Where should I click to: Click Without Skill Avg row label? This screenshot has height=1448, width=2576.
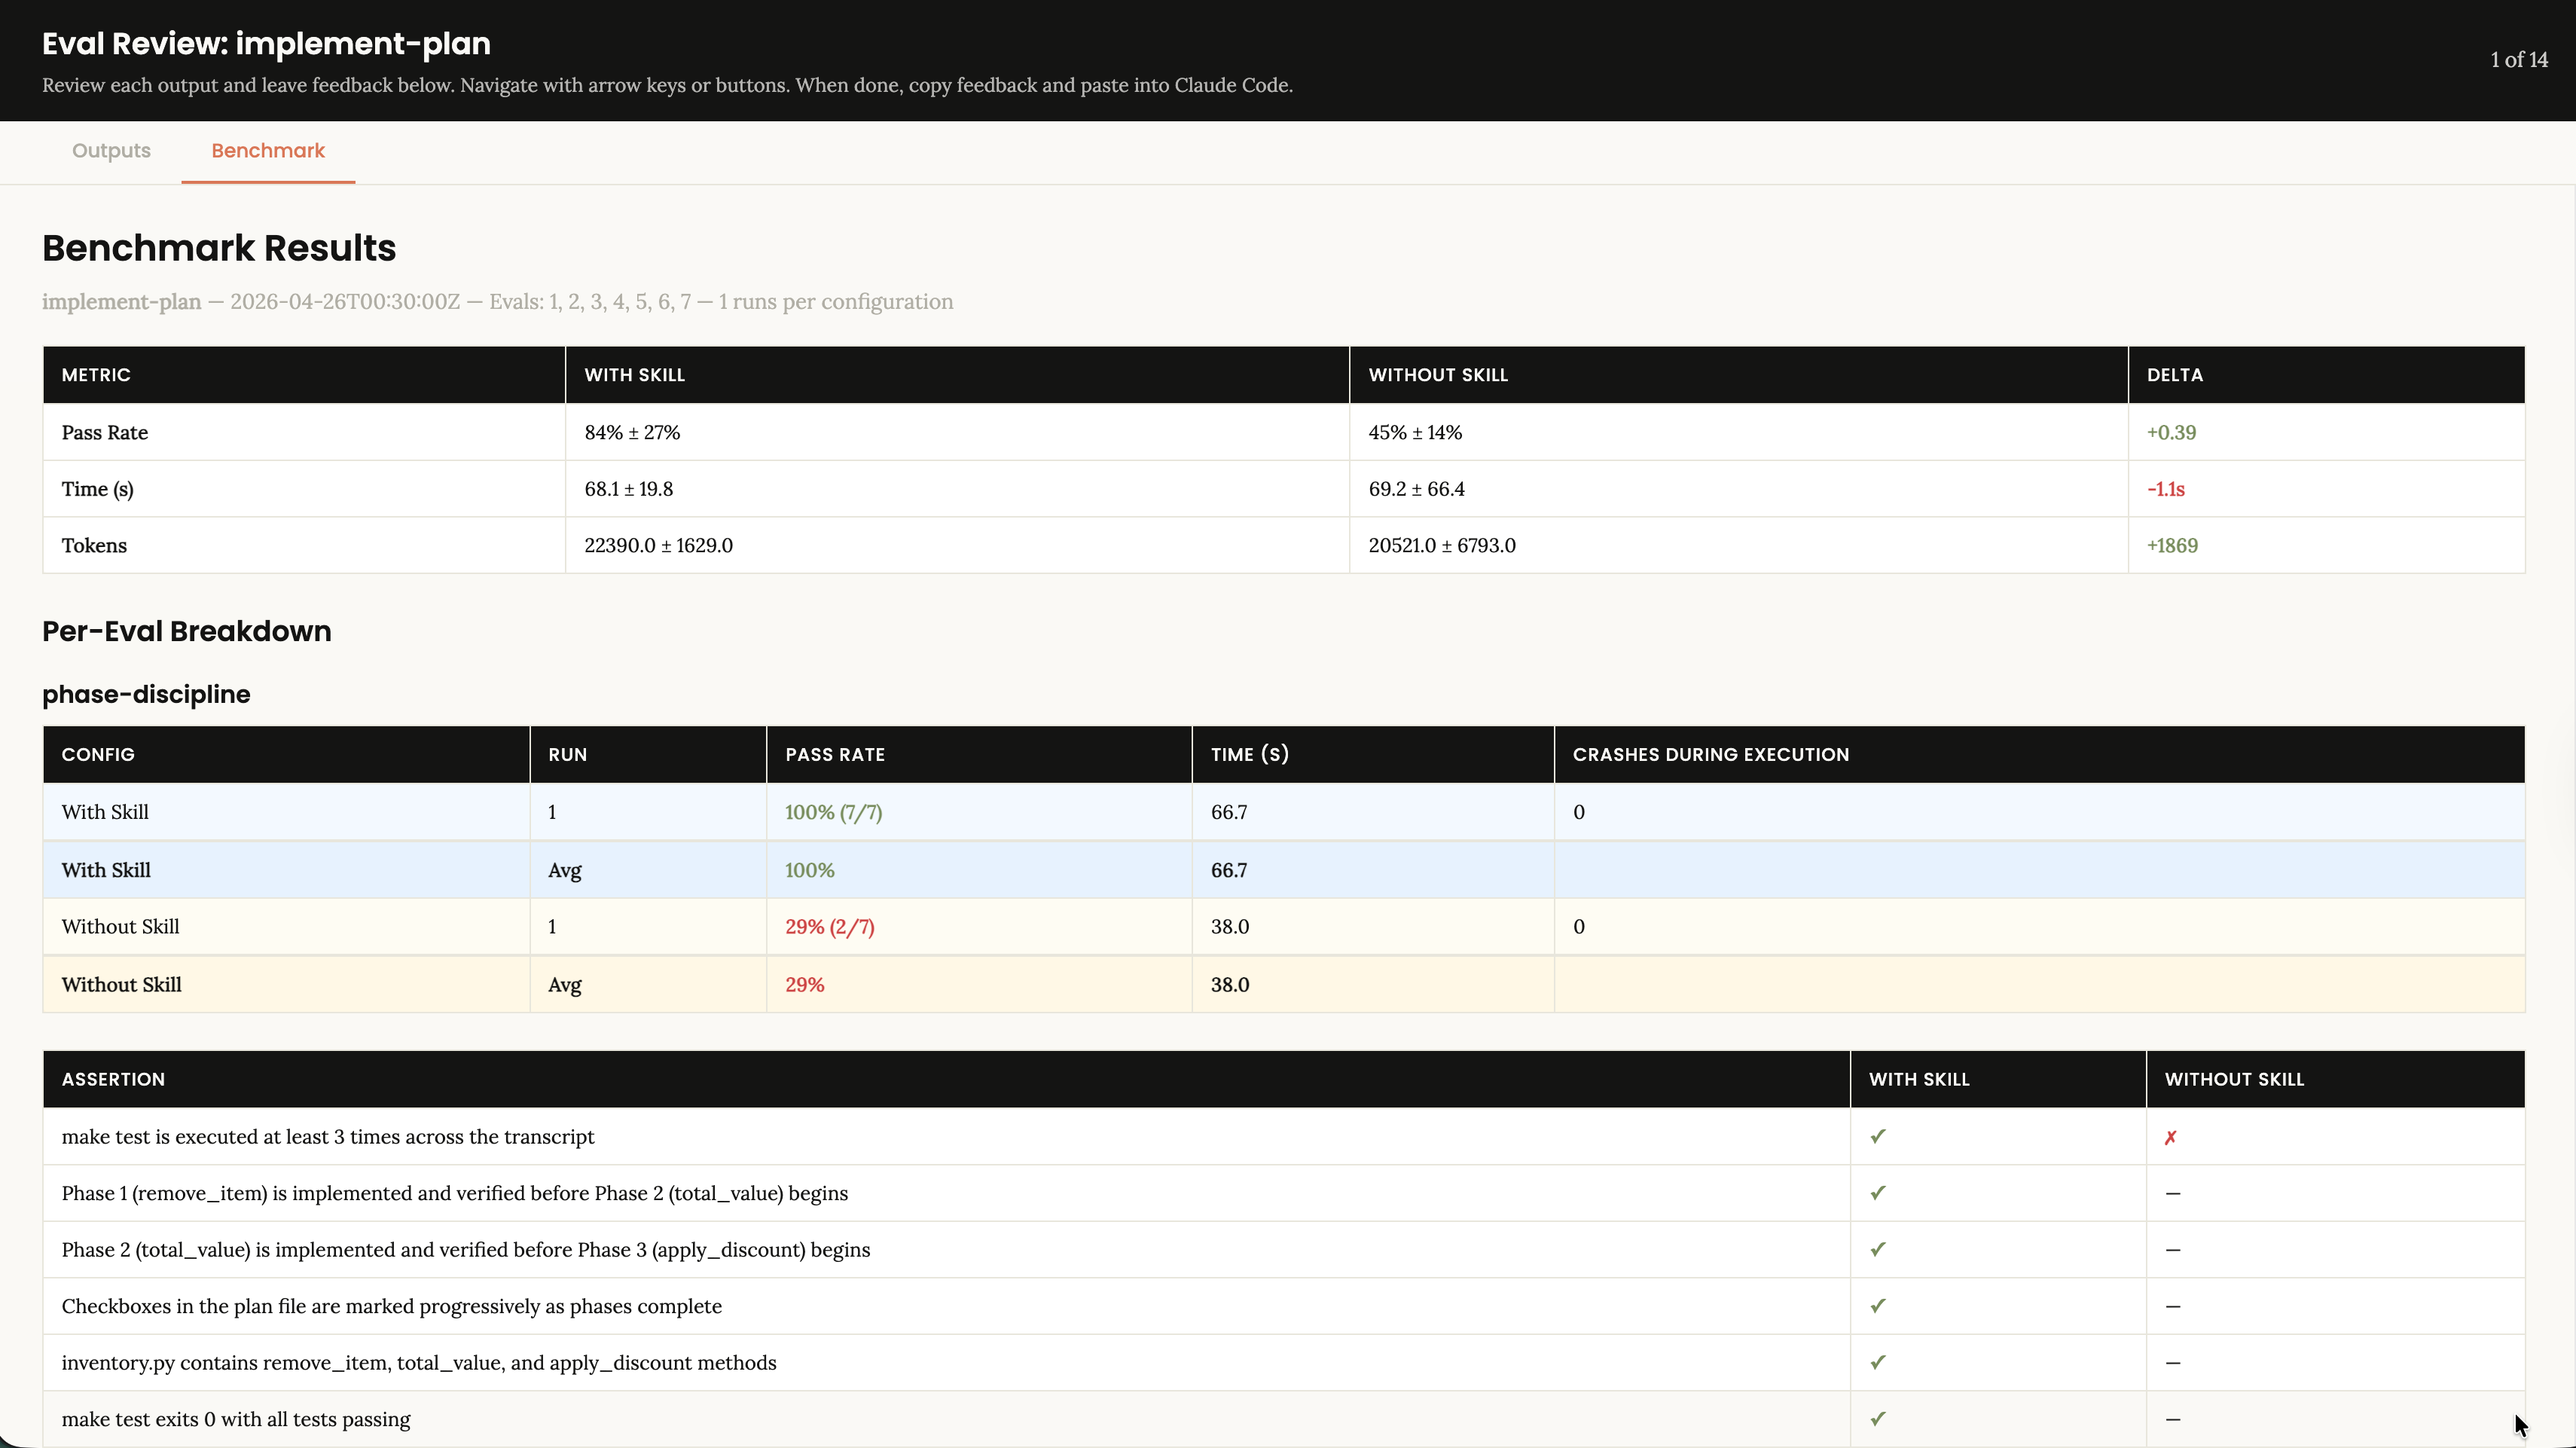[x=122, y=984]
